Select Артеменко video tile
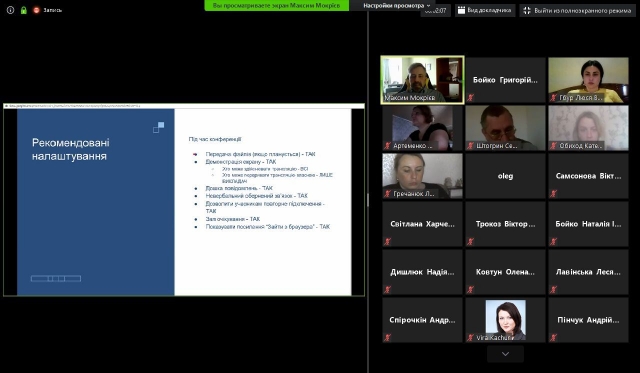 click(x=422, y=128)
